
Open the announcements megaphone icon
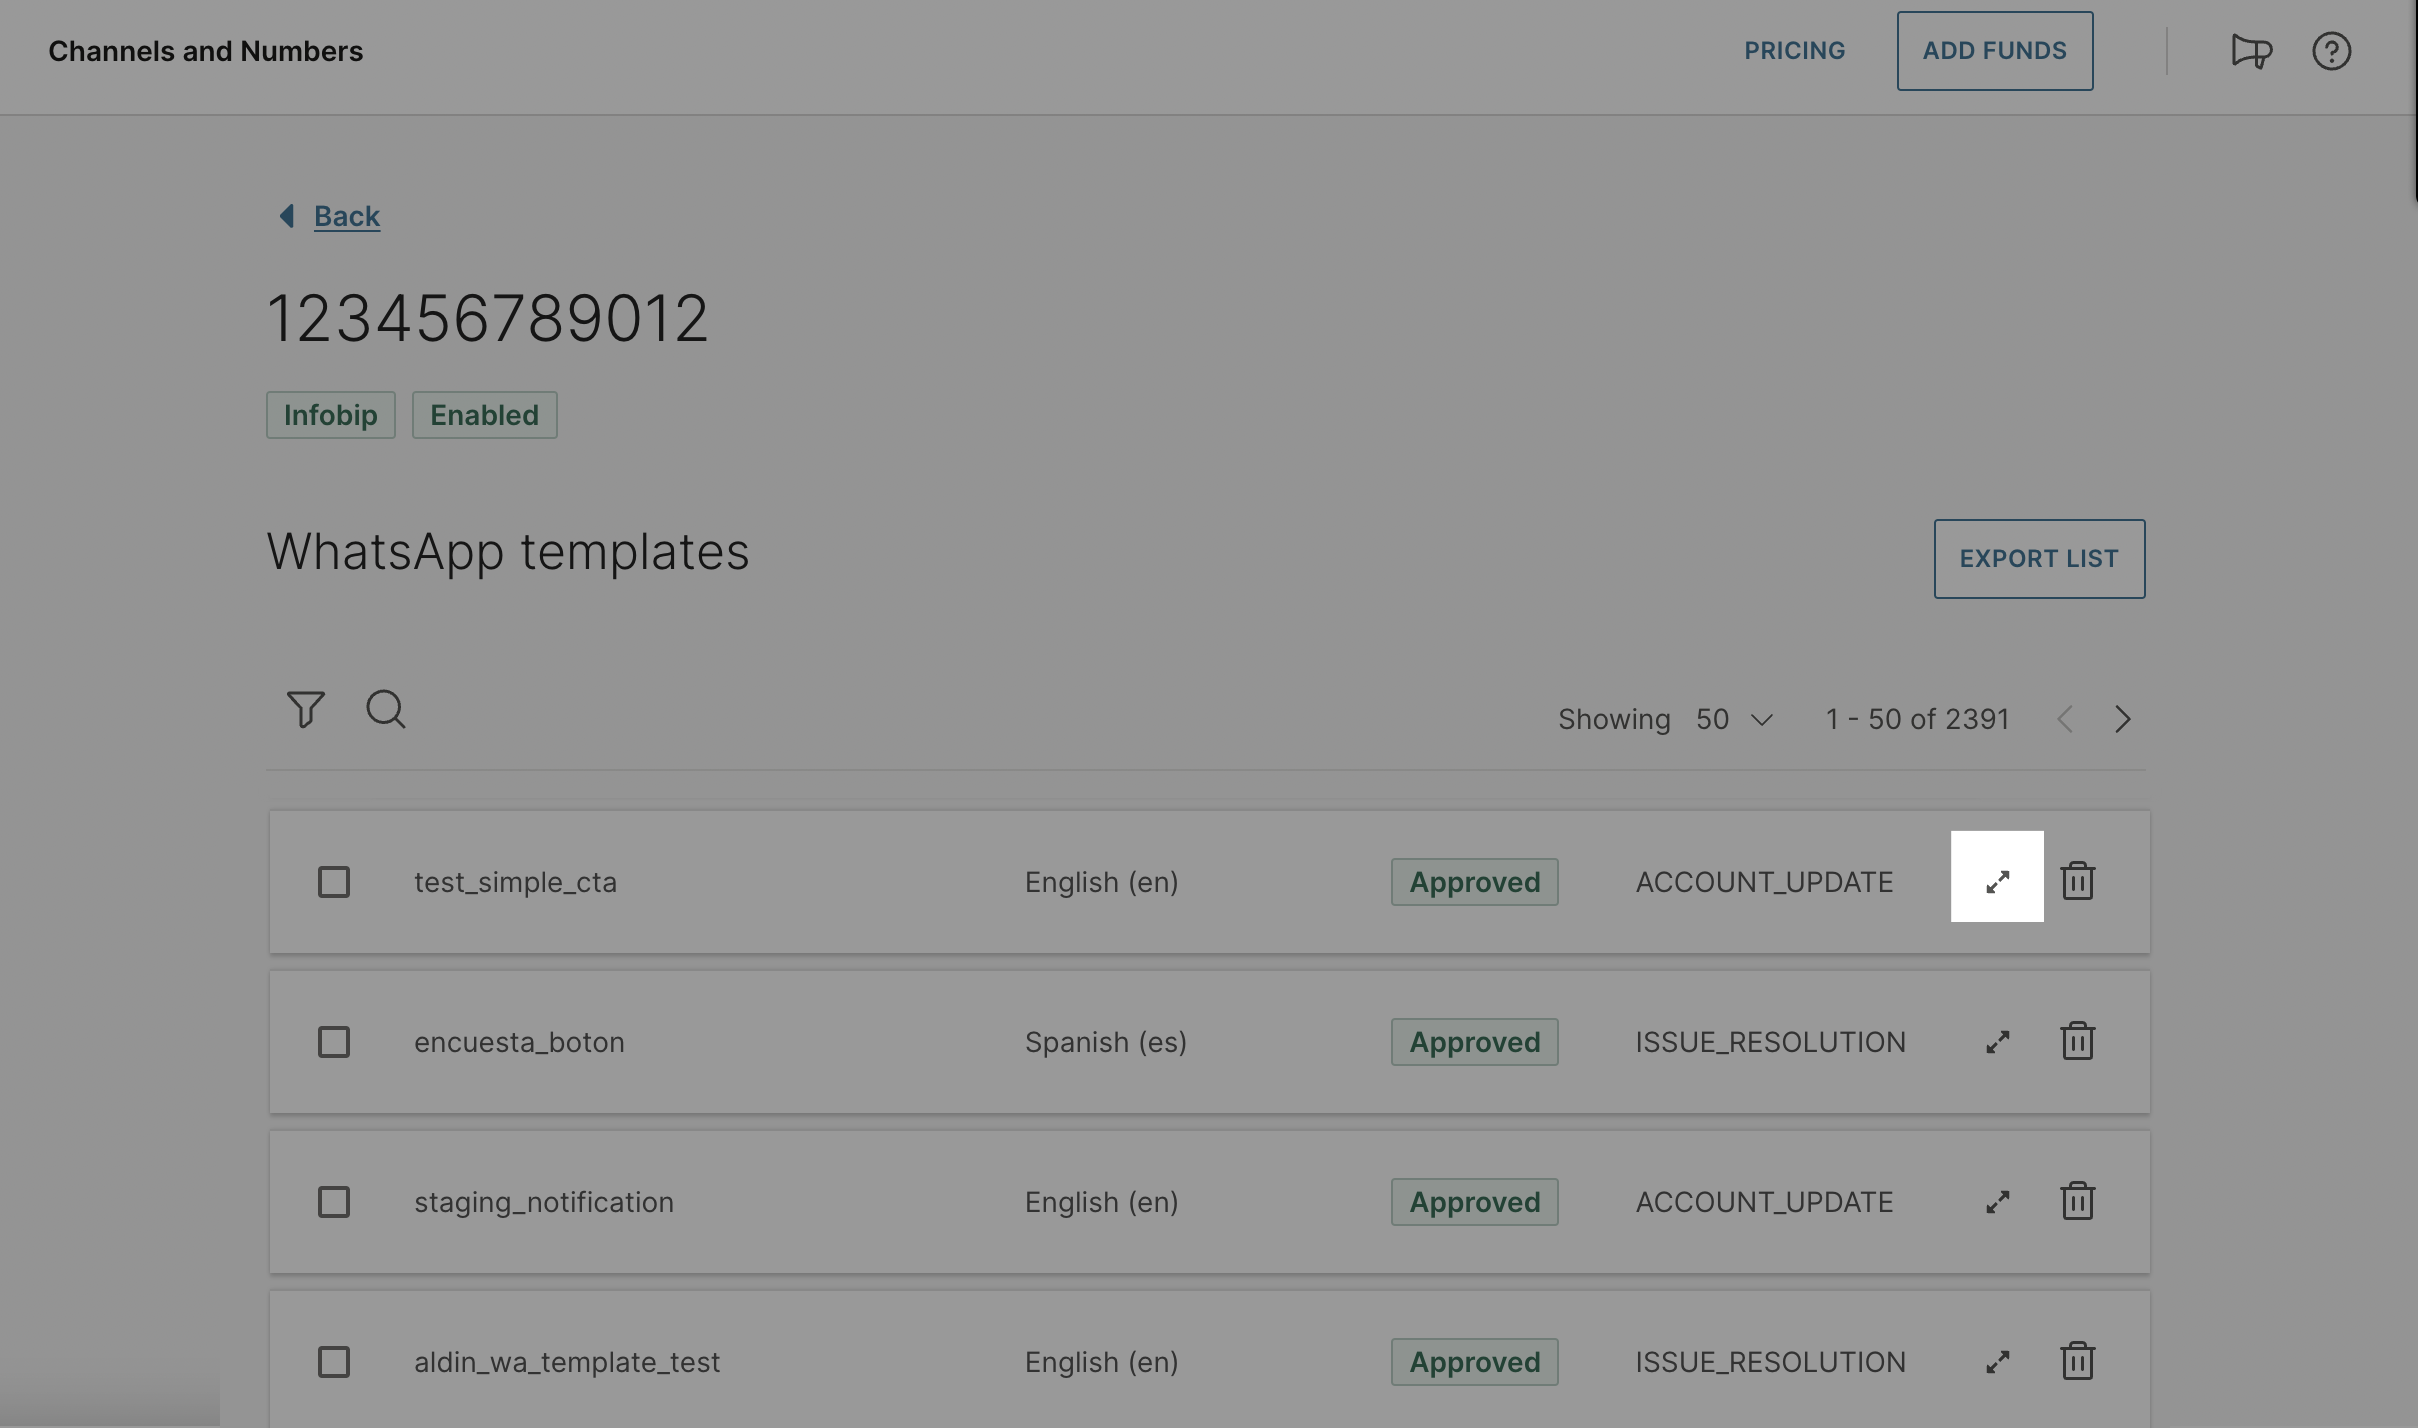(2251, 51)
